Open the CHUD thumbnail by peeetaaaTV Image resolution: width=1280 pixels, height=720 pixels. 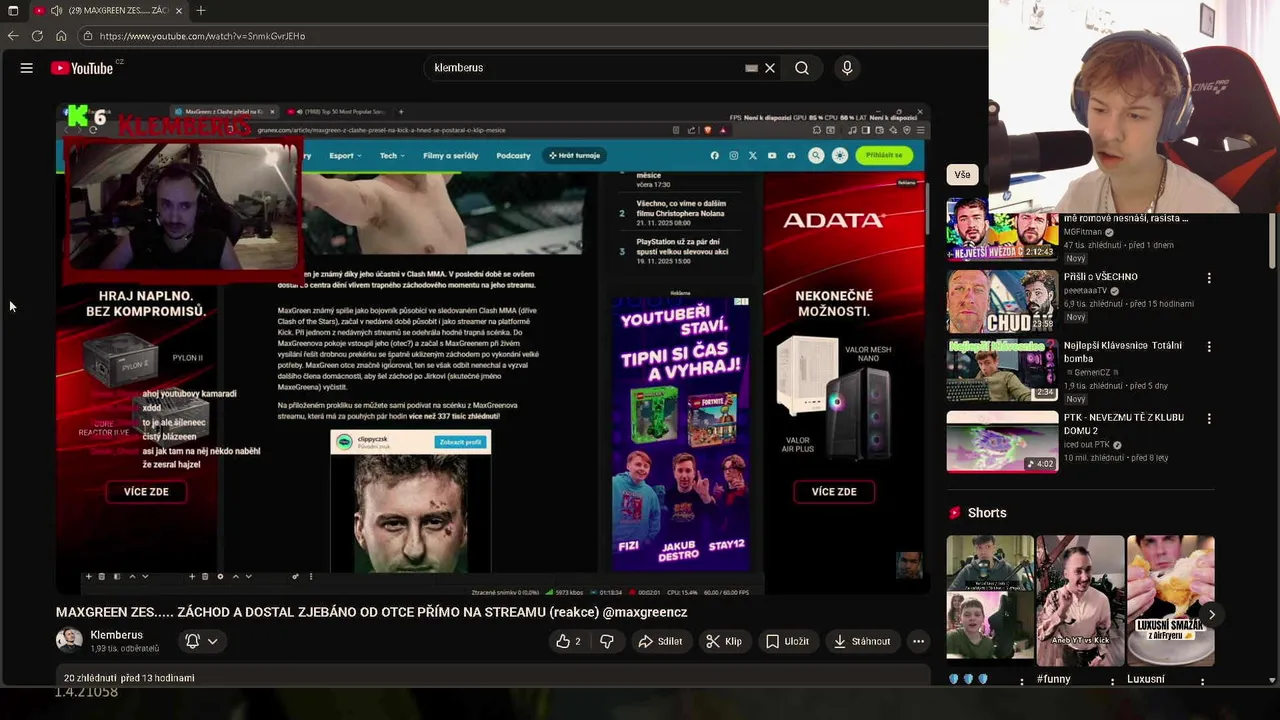tap(1002, 301)
